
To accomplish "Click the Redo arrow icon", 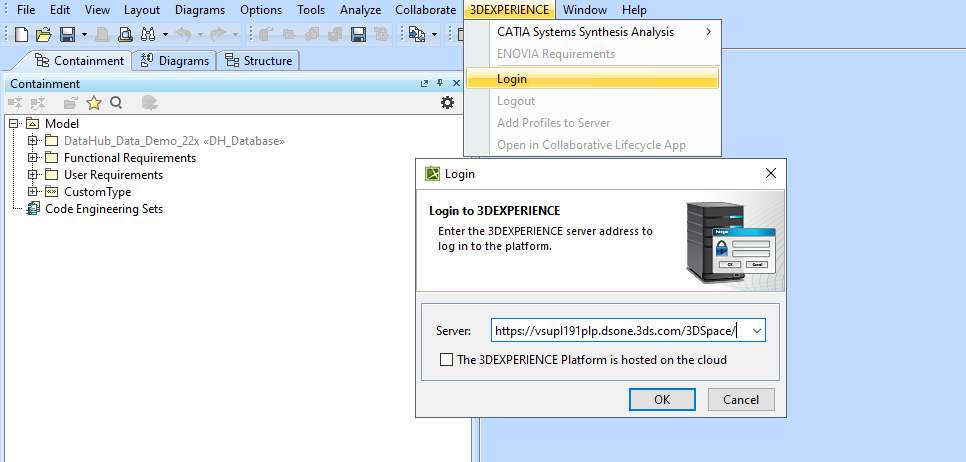I will pyautogui.click(x=217, y=34).
